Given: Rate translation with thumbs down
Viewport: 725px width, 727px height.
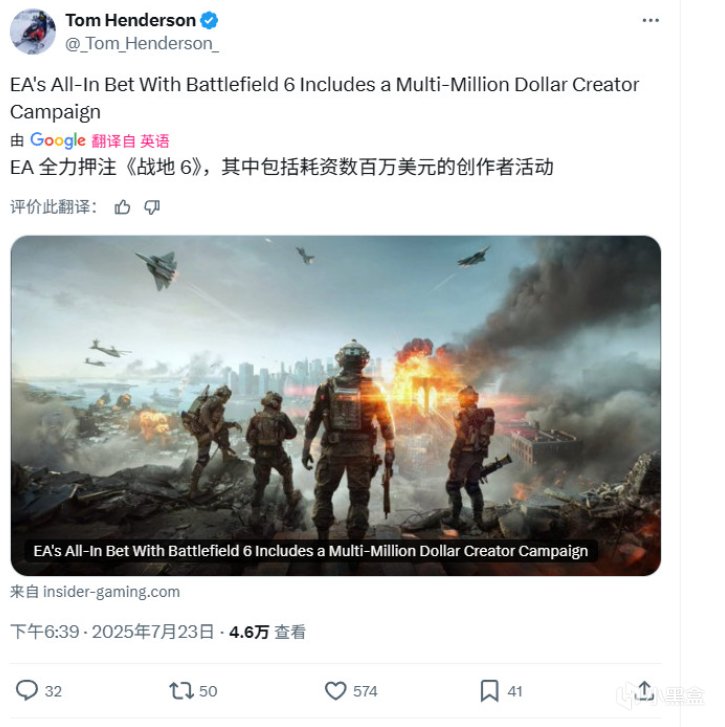Looking at the screenshot, I should tap(152, 207).
